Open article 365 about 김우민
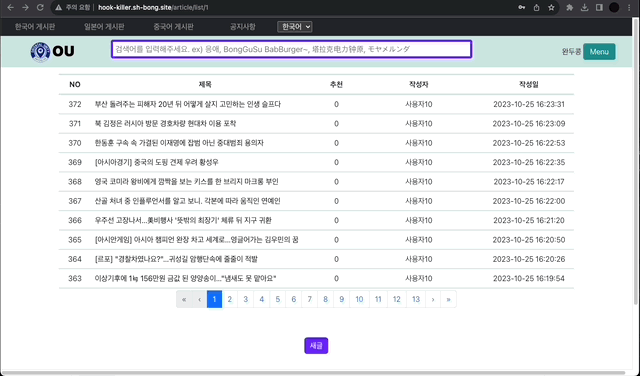640x376 pixels. pos(196,240)
